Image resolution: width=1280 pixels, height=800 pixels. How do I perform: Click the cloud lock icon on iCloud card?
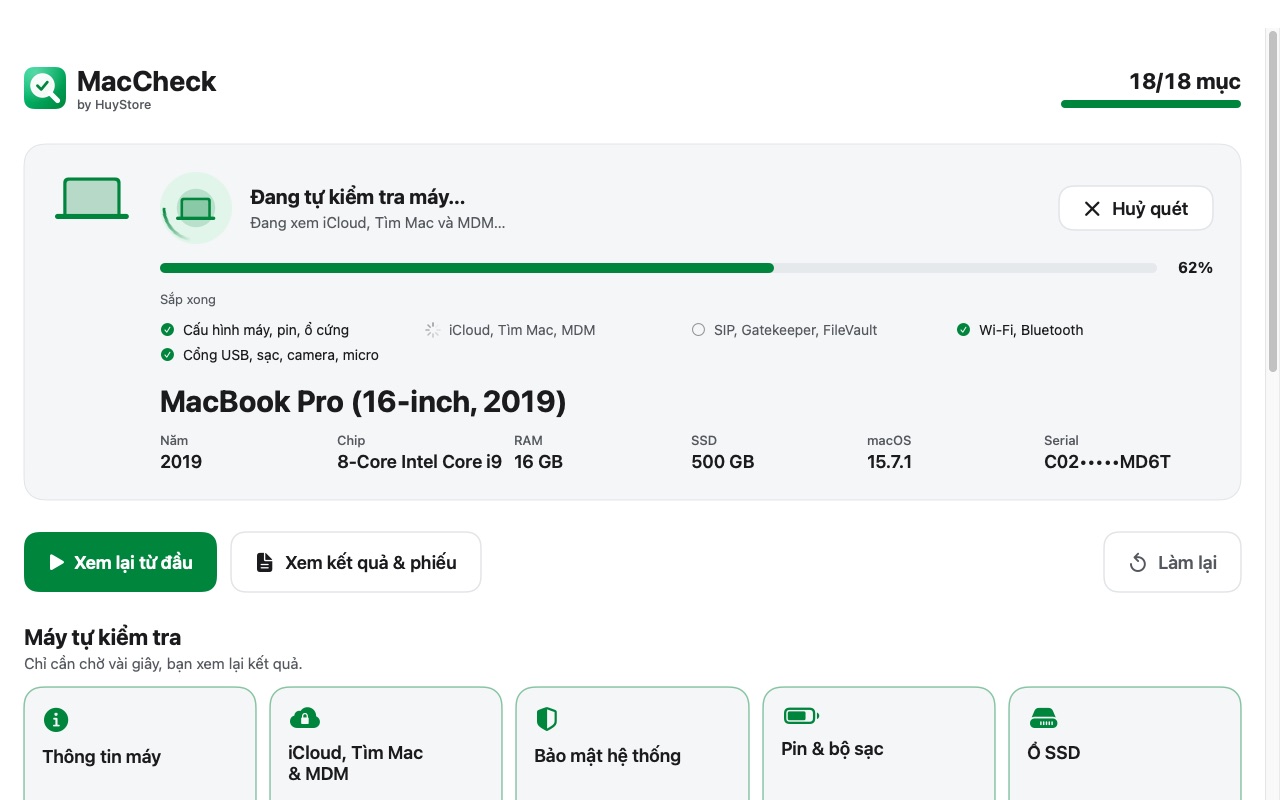click(304, 717)
